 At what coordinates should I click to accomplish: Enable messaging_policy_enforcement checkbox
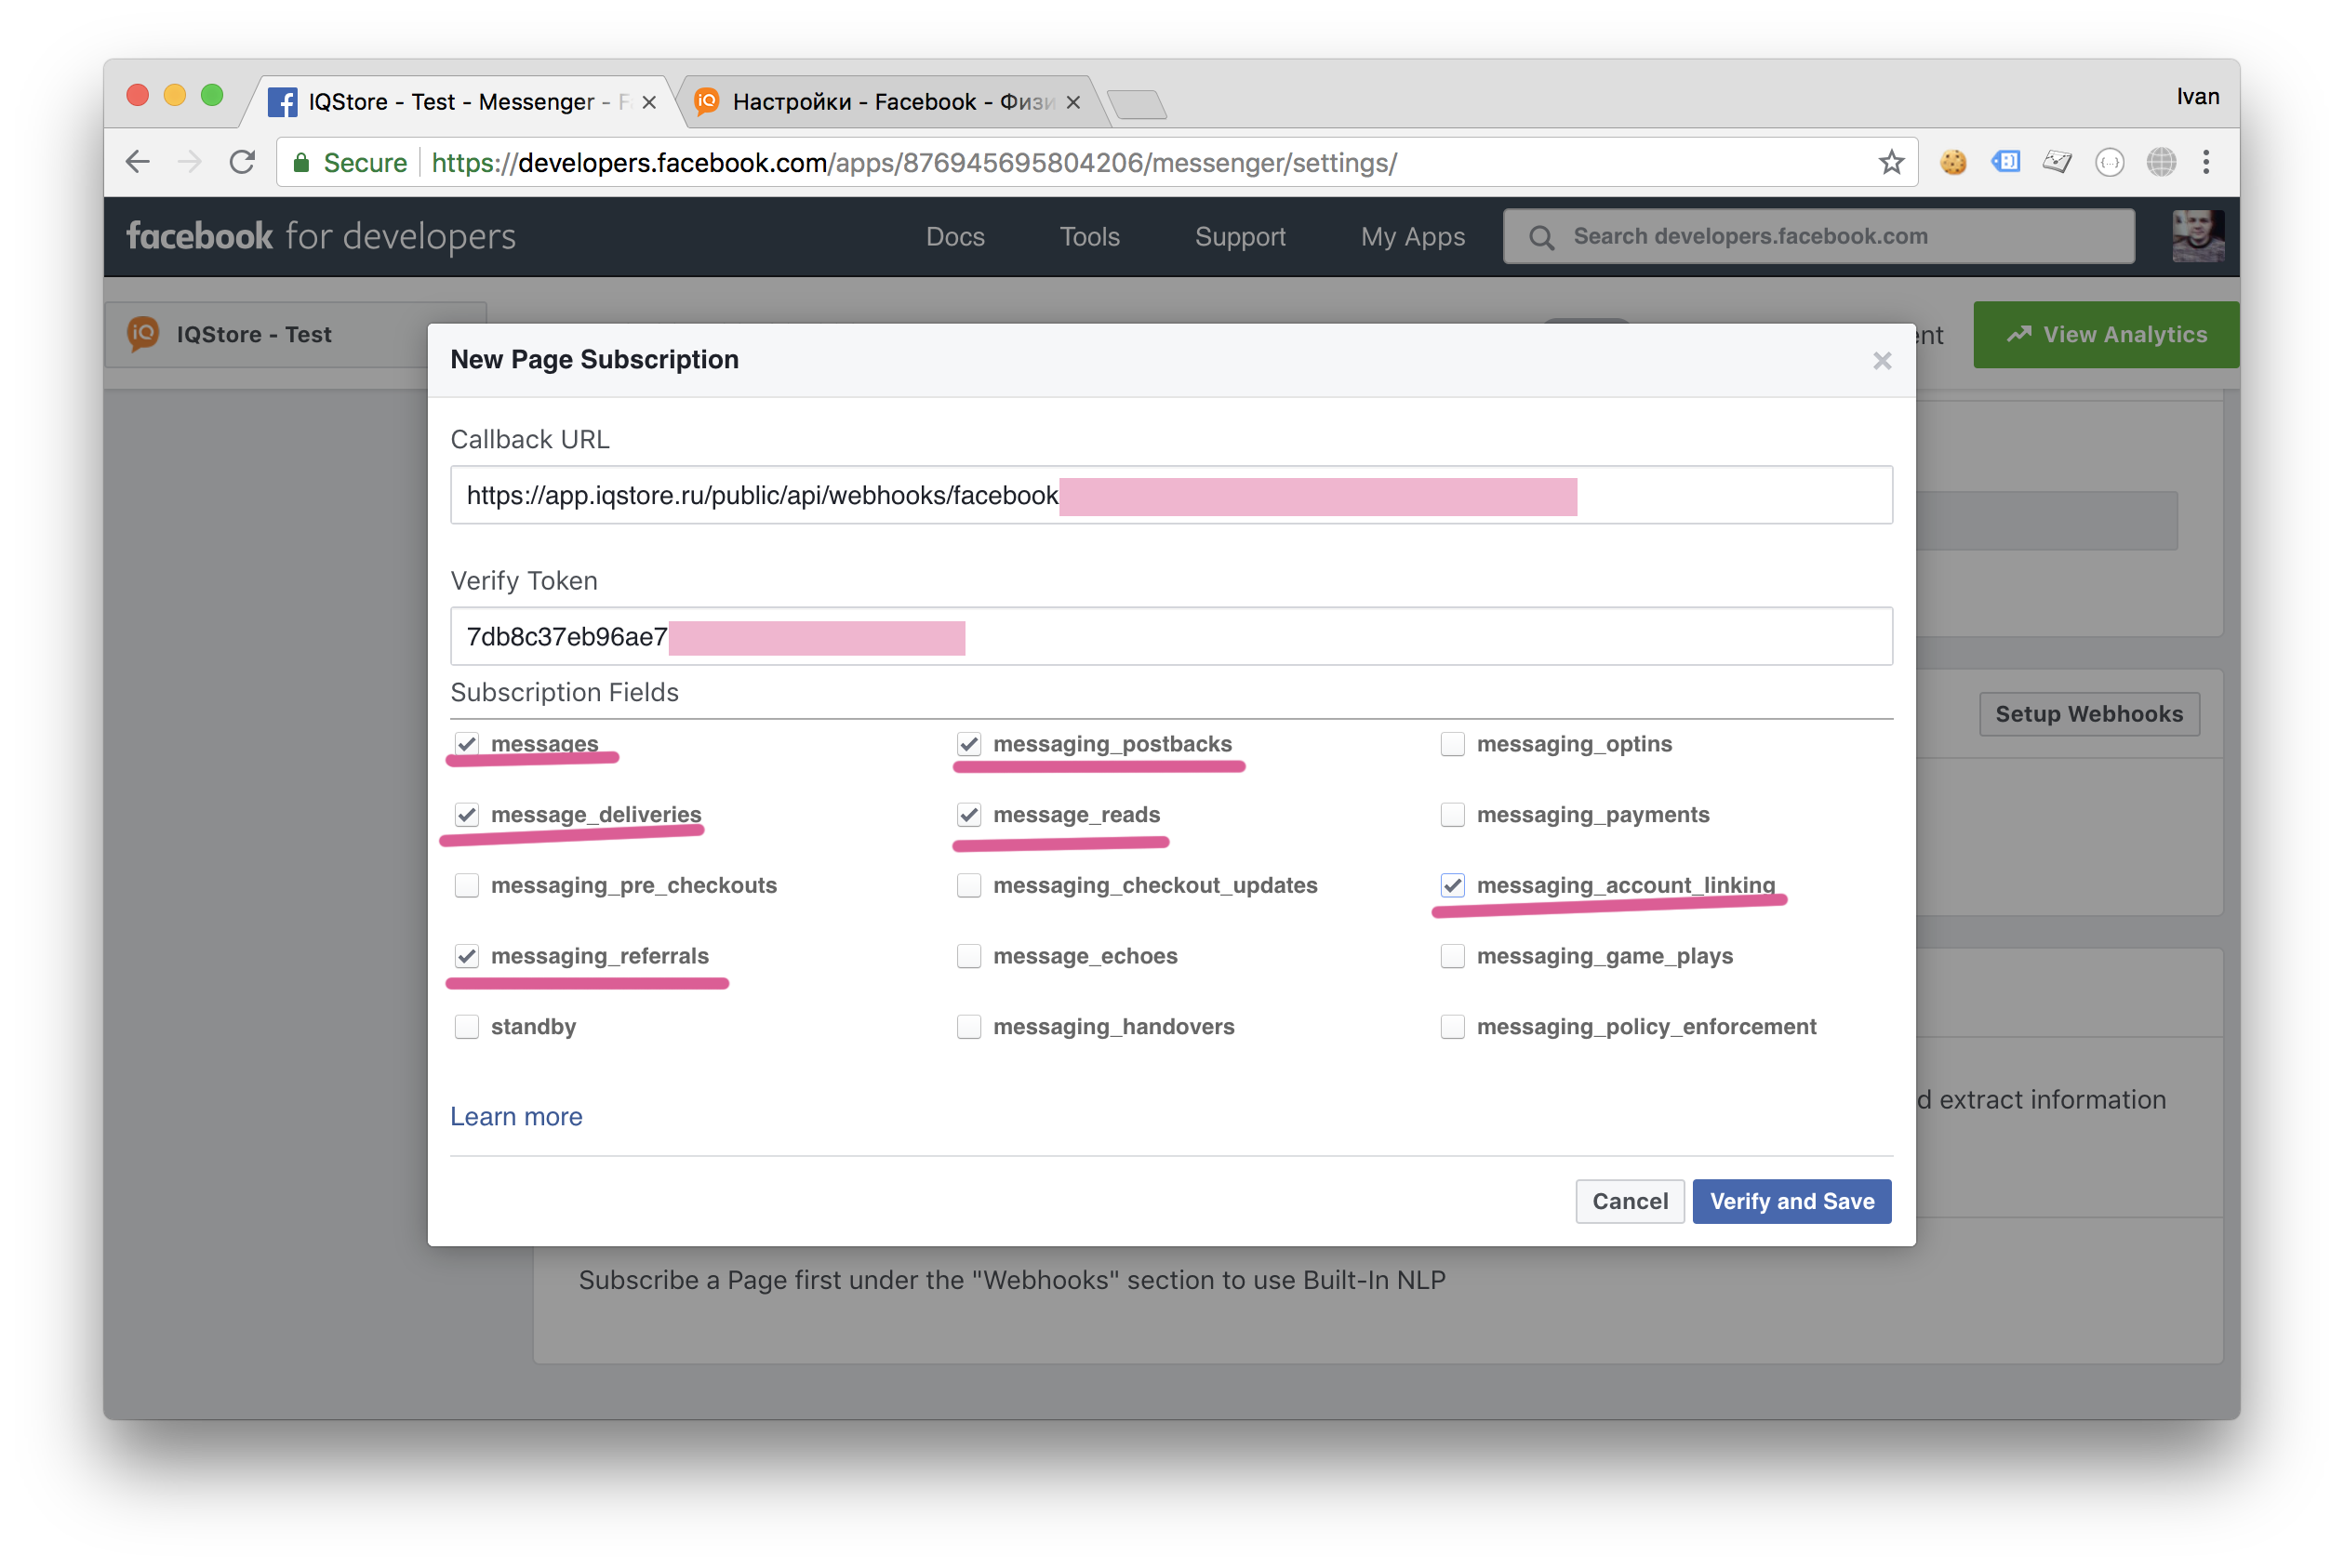[x=1453, y=1027]
